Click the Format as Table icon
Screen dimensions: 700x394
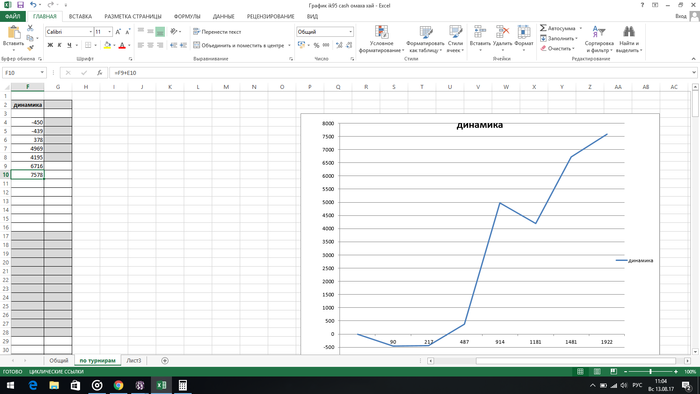[425, 32]
